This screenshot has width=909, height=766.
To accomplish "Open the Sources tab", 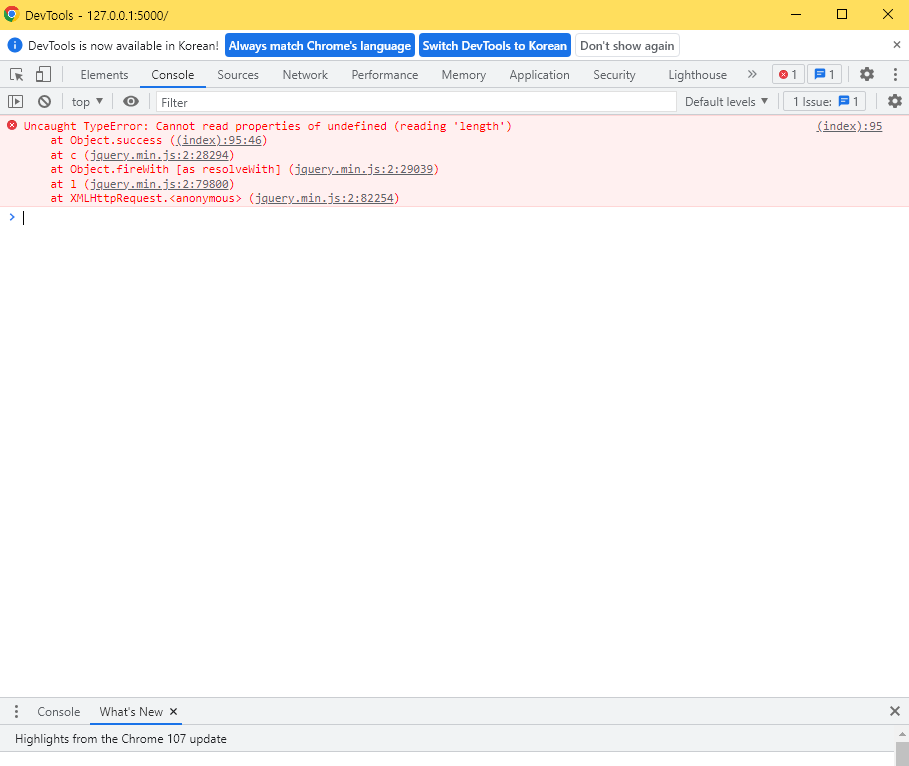I will (238, 75).
